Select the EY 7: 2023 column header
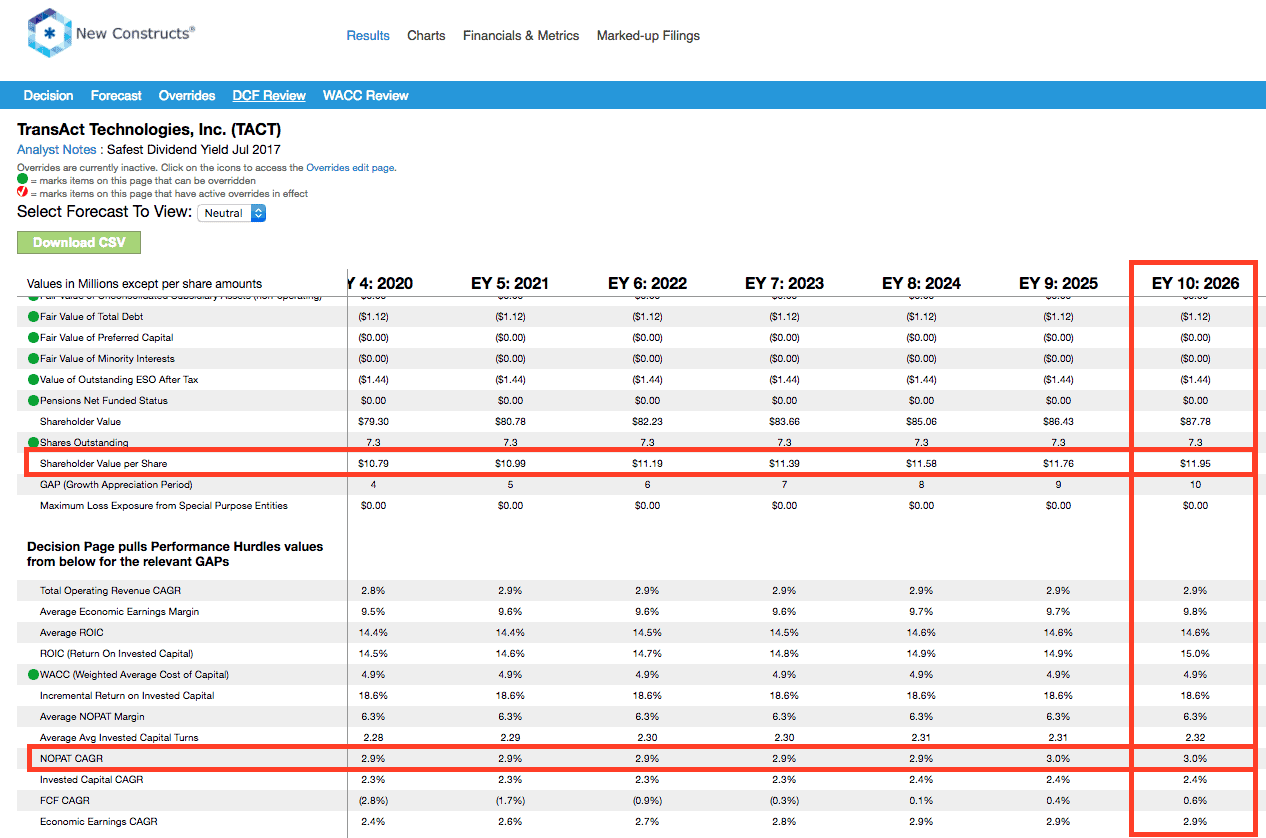1266x838 pixels. 784,284
